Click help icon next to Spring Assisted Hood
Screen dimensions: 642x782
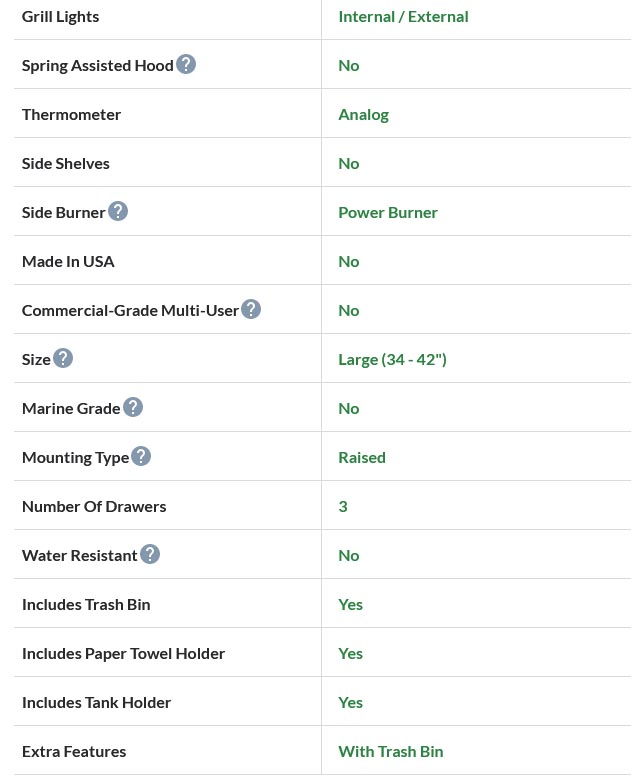186,64
